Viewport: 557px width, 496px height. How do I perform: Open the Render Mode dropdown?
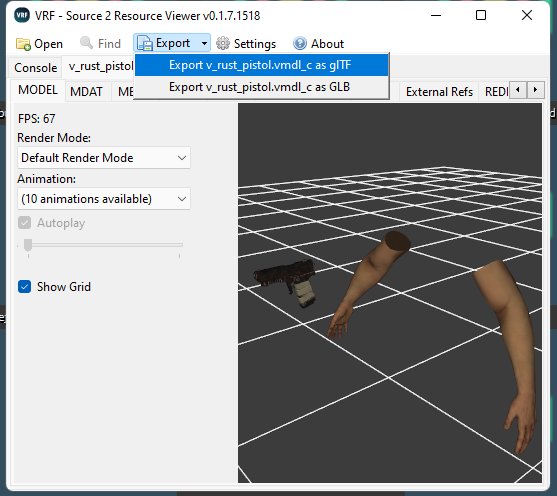(x=104, y=158)
